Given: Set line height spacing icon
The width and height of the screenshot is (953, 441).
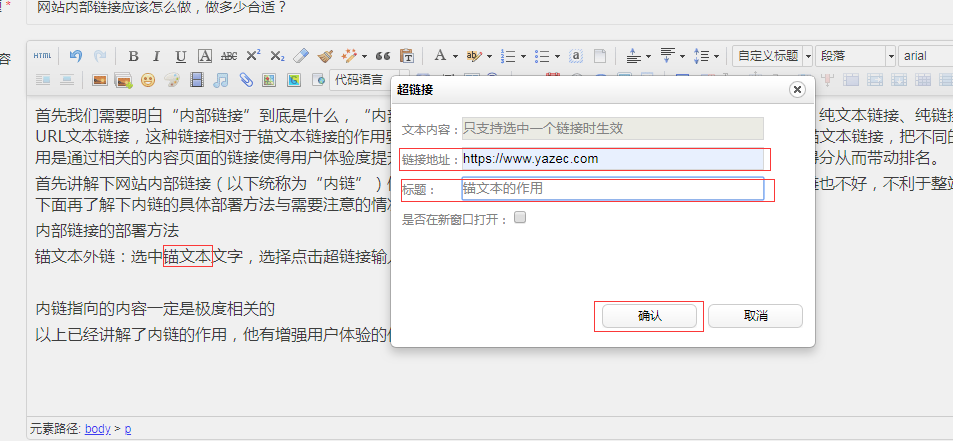Looking at the screenshot, I should (x=702, y=56).
